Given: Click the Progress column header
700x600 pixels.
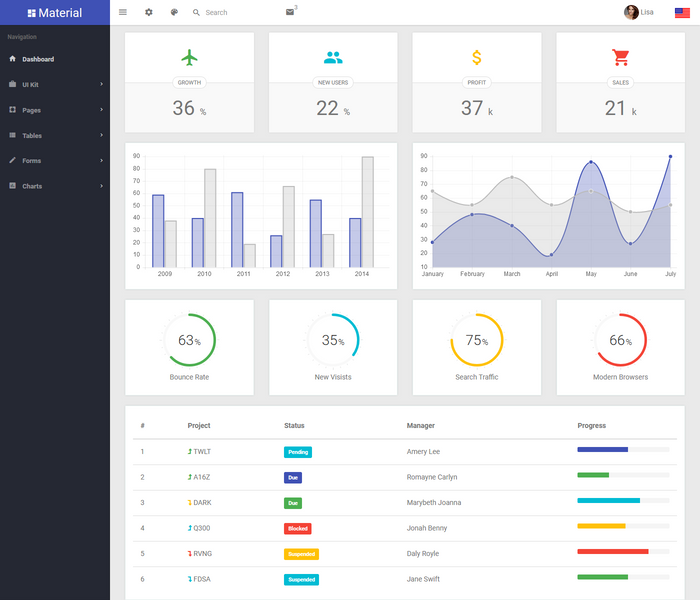Looking at the screenshot, I should 592,425.
